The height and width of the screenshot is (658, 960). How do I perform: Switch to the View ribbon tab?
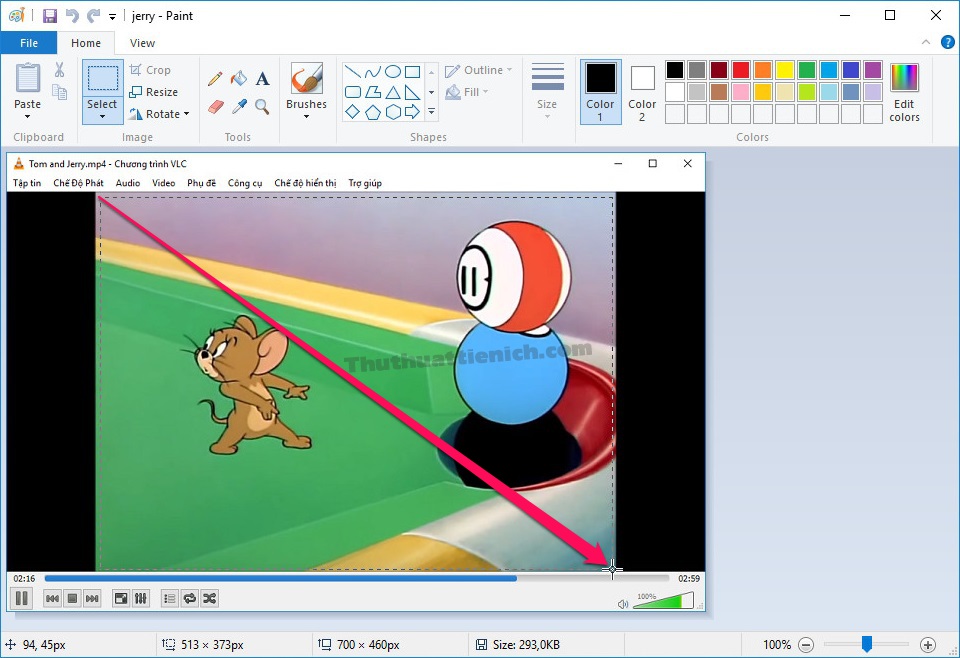pyautogui.click(x=142, y=43)
